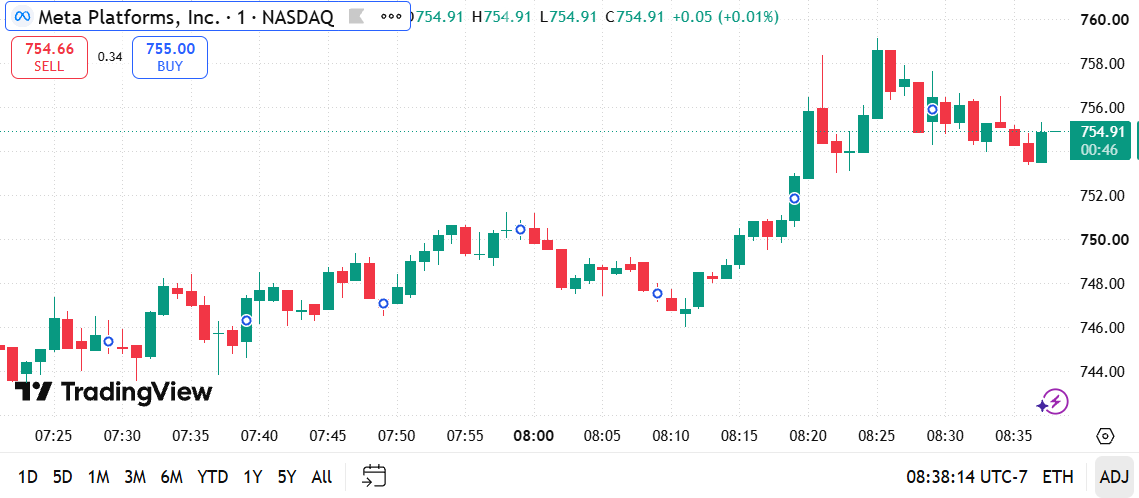Click the grey flag icon beside NASDAQ
The image size is (1139, 498).
(x=356, y=16)
